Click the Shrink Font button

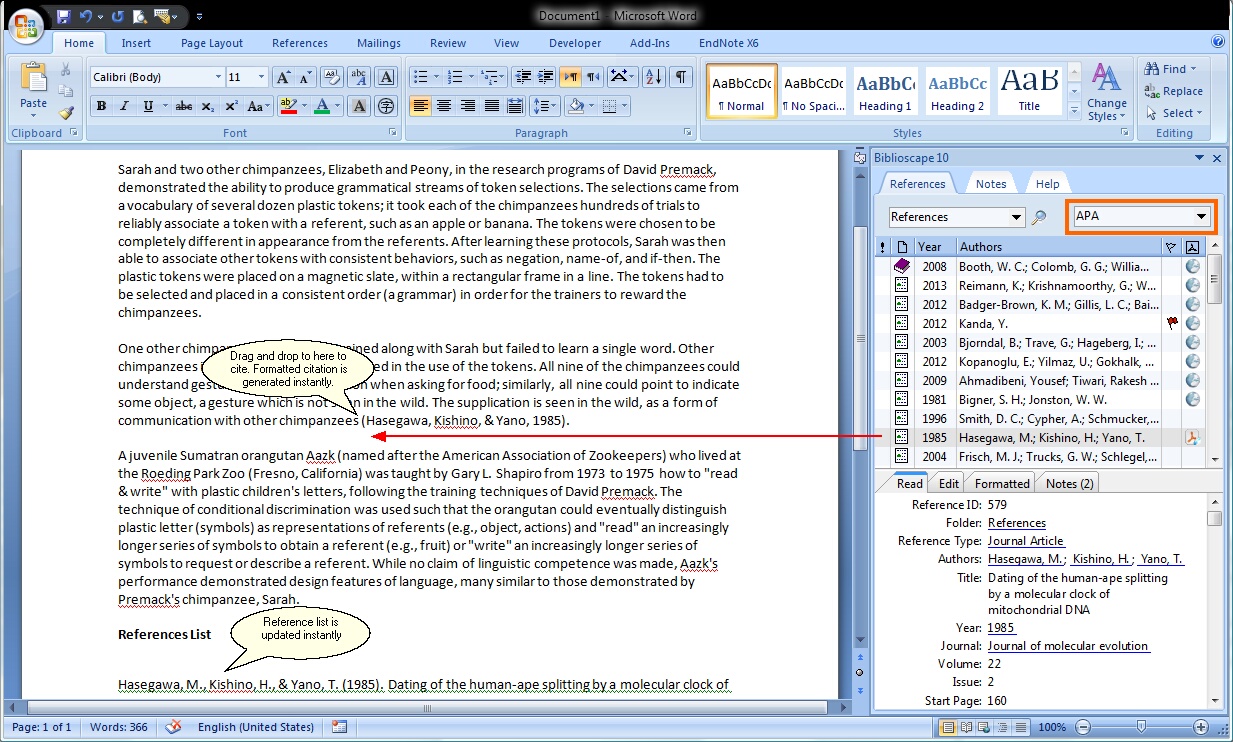click(304, 77)
